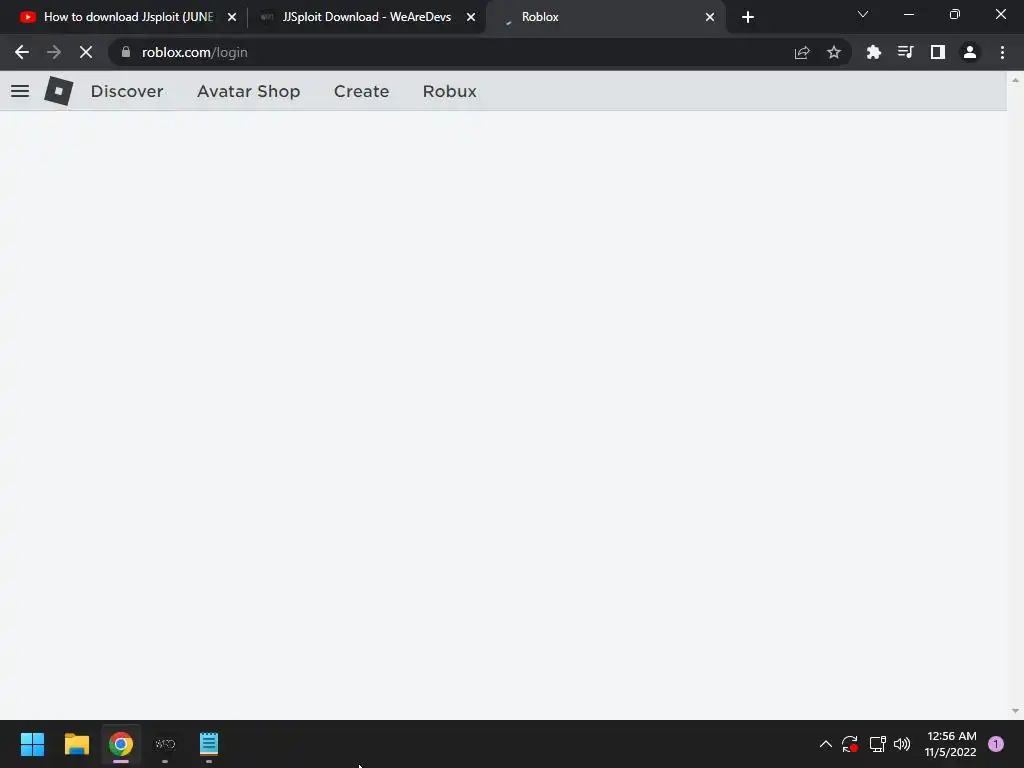View site information via lock icon
This screenshot has height=768, width=1024.
[x=126, y=52]
